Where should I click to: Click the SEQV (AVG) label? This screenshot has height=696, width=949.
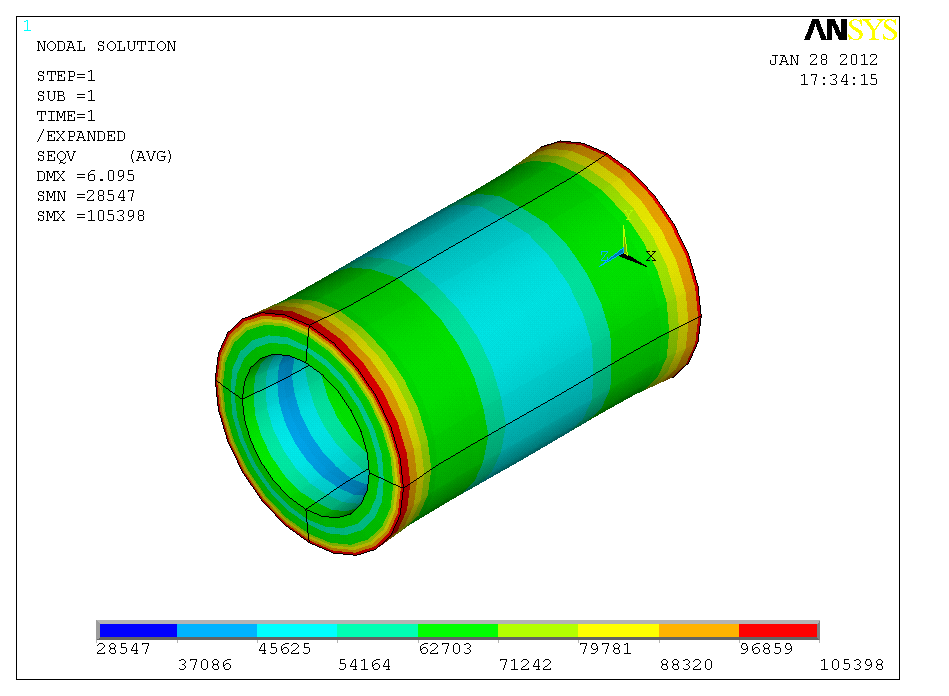(105, 156)
